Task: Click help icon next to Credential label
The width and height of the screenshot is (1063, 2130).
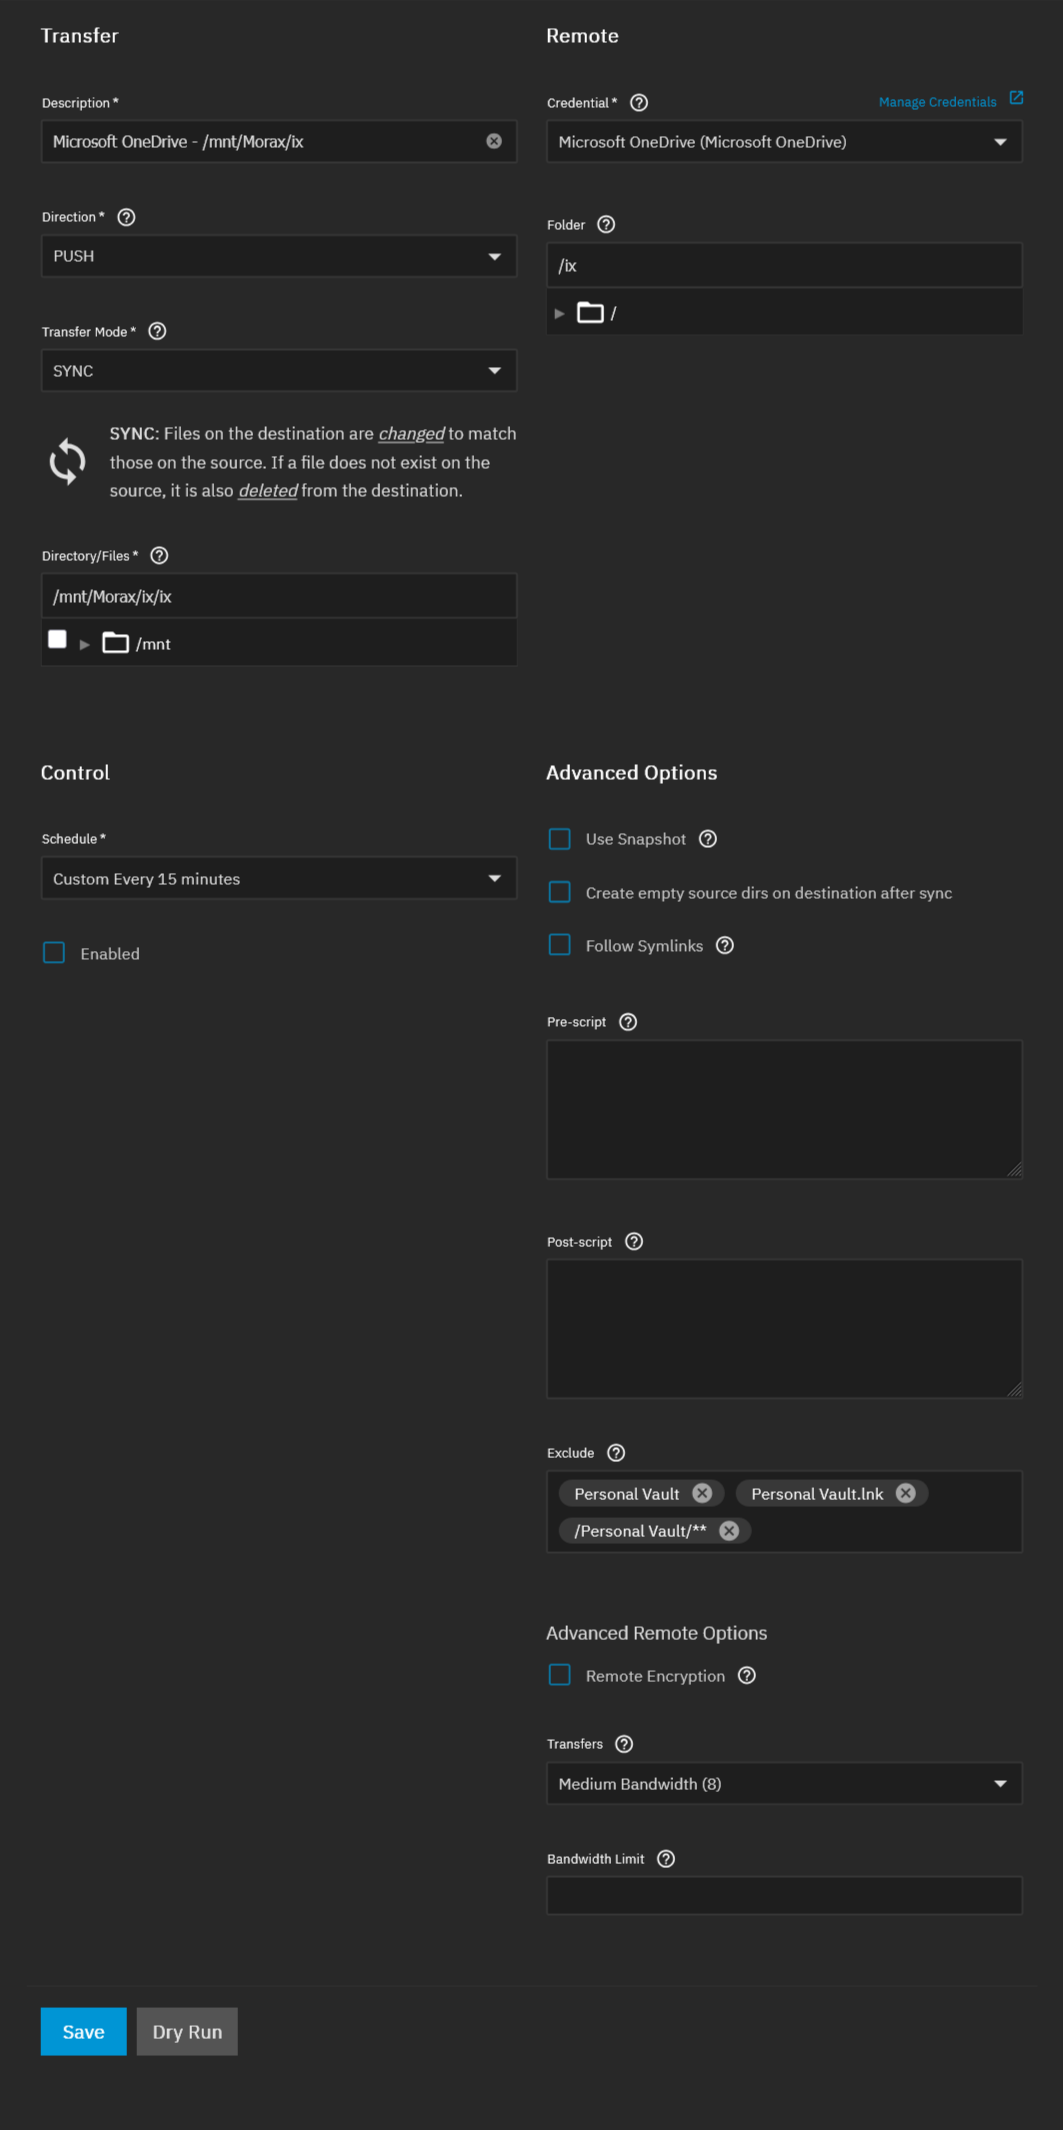Action: pyautogui.click(x=639, y=103)
